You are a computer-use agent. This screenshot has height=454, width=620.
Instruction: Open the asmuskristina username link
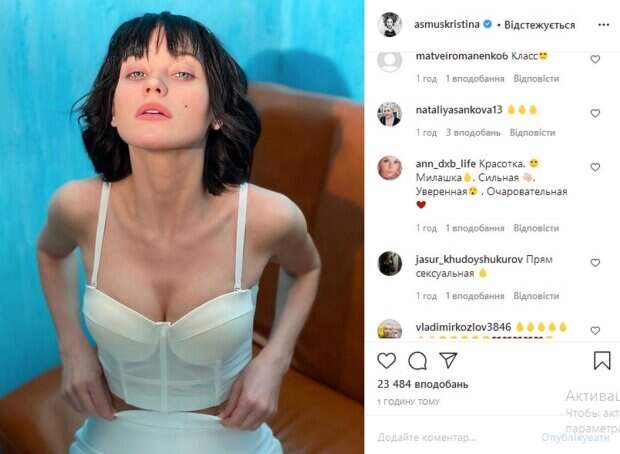447,25
